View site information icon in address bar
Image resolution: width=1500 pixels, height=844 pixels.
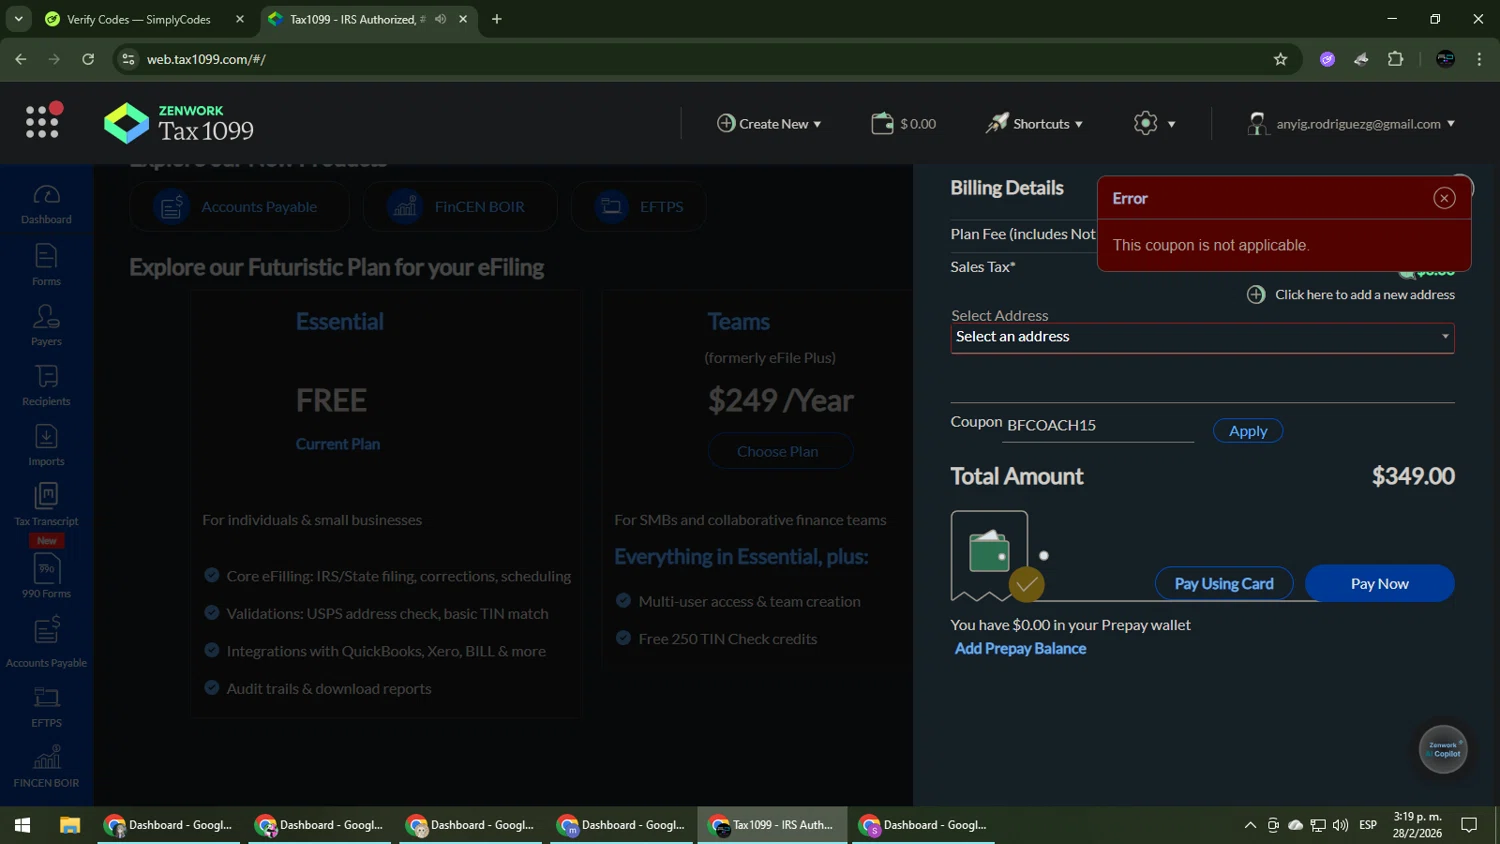pos(128,59)
